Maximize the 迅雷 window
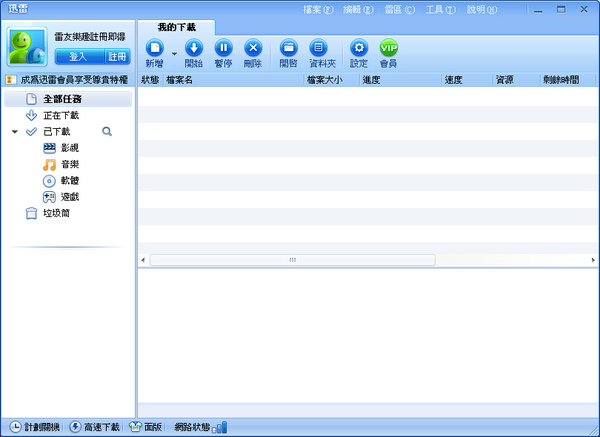 click(561, 10)
